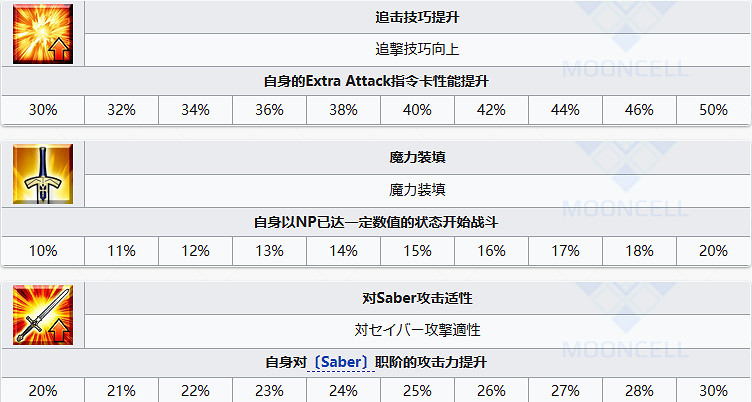Click the Extra Attack up skill icon
The image size is (752, 402).
(x=43, y=34)
